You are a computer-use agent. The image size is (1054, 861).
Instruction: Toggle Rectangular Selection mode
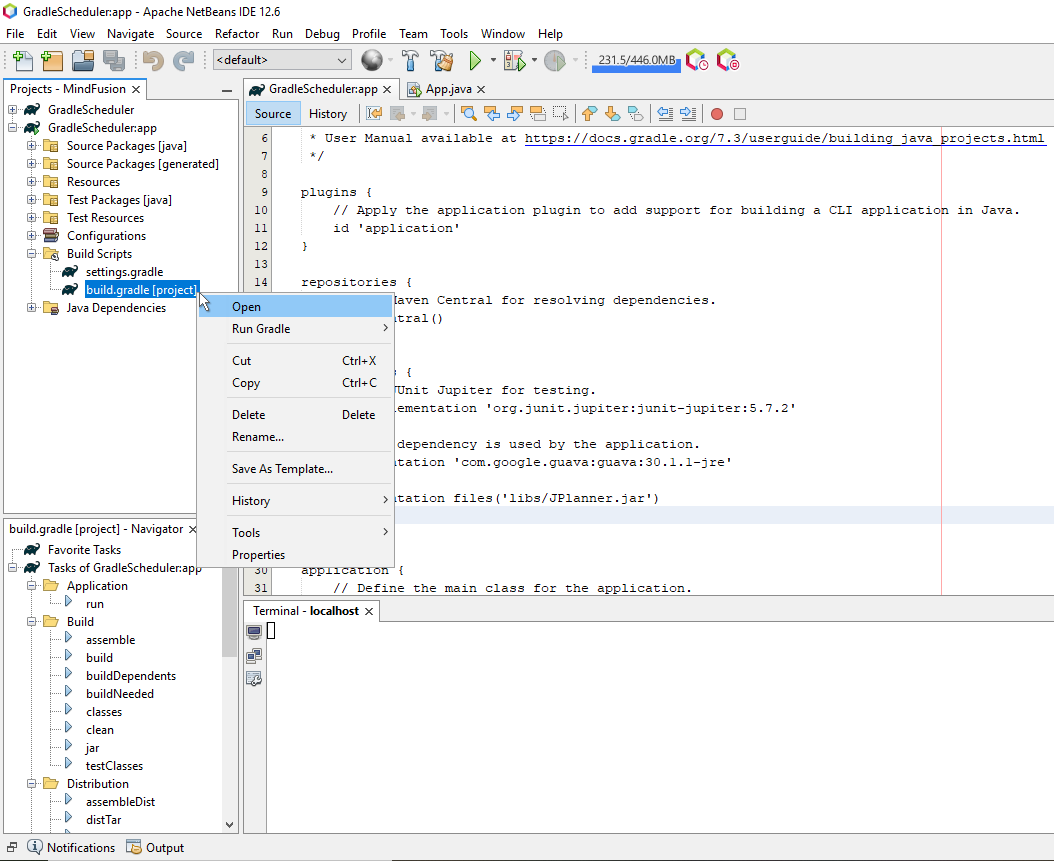[x=560, y=113]
